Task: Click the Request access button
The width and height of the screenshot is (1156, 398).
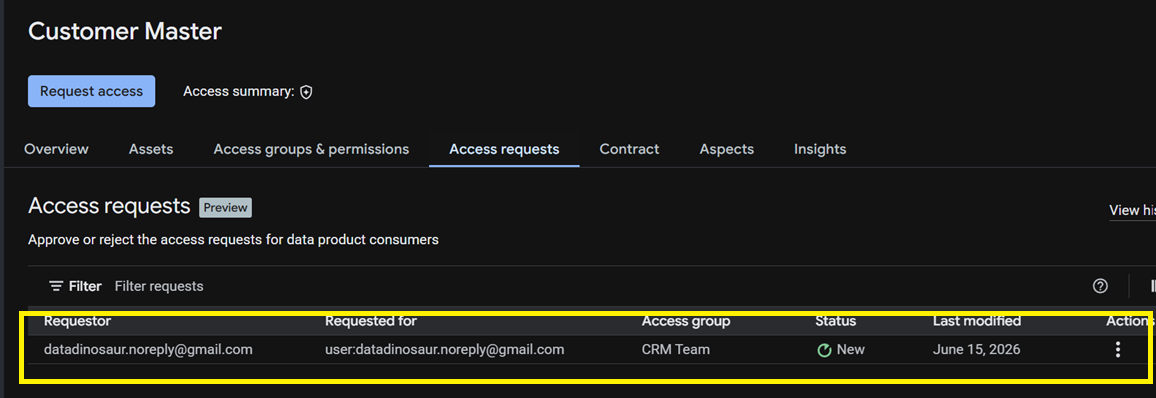Action: [x=91, y=91]
